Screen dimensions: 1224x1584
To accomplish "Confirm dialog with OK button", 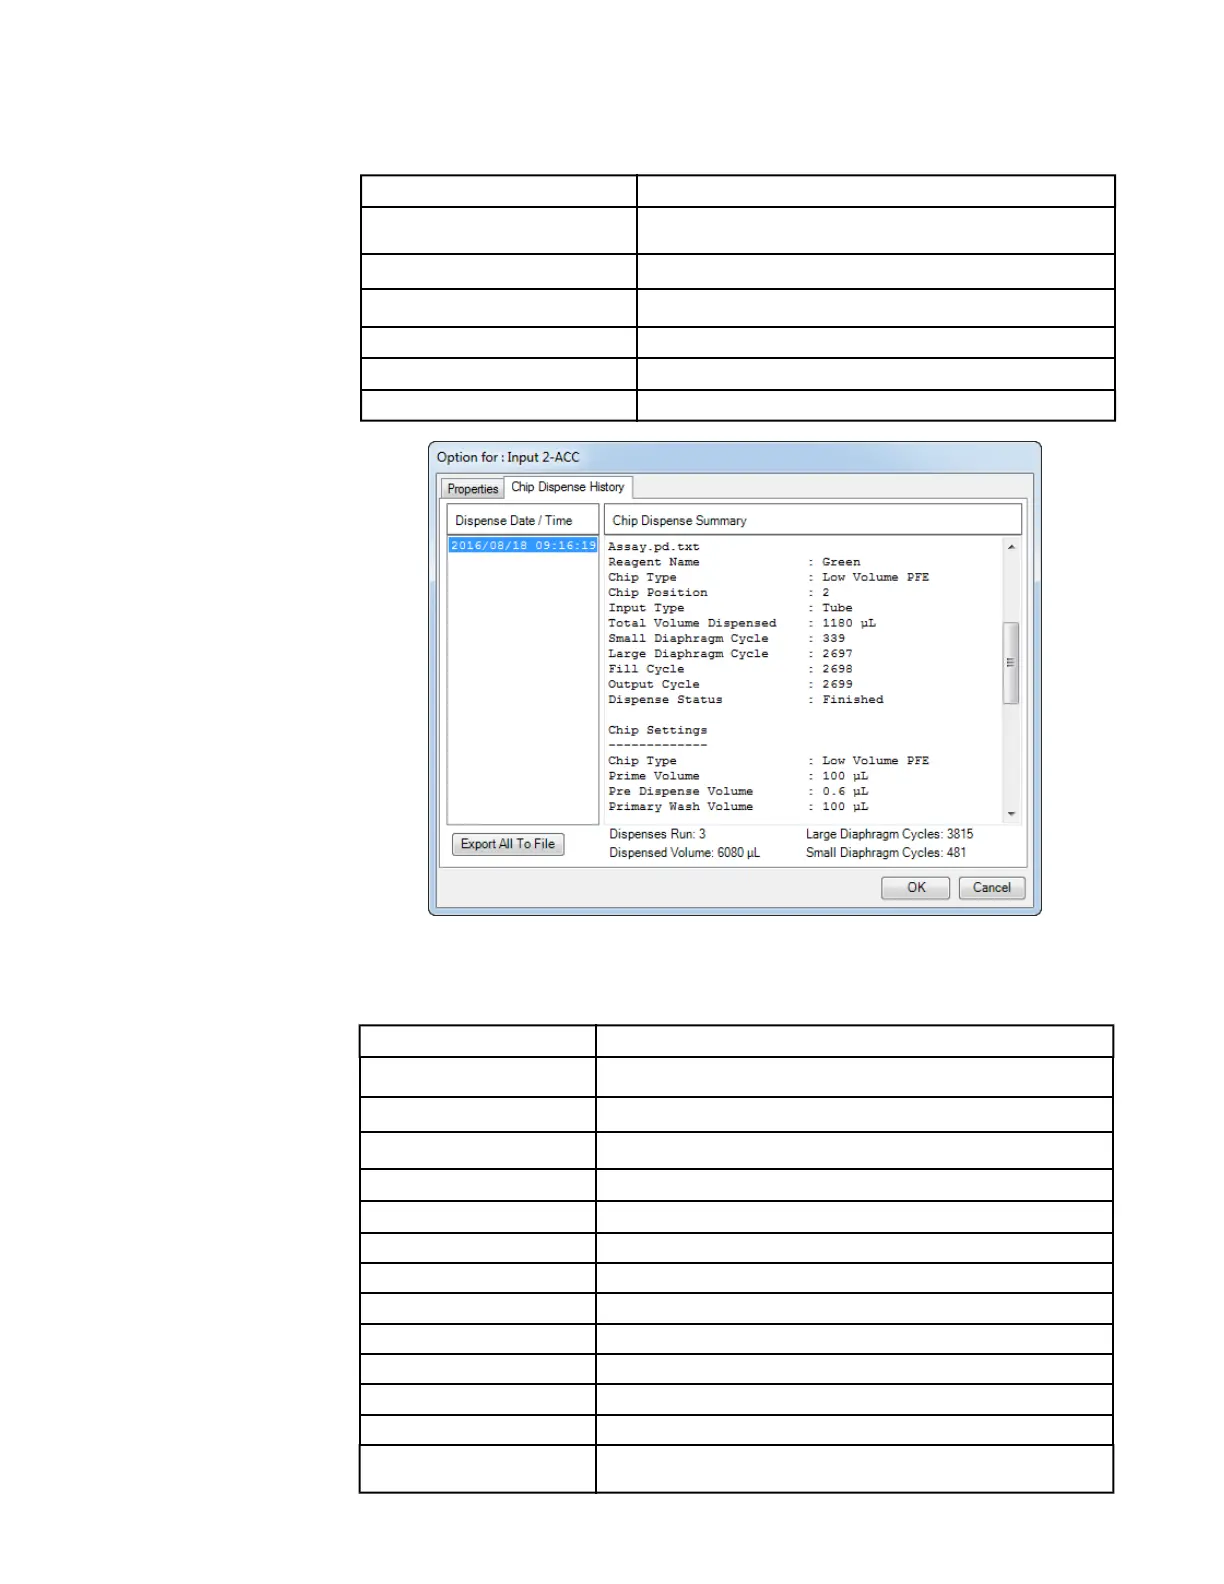I will point(916,888).
